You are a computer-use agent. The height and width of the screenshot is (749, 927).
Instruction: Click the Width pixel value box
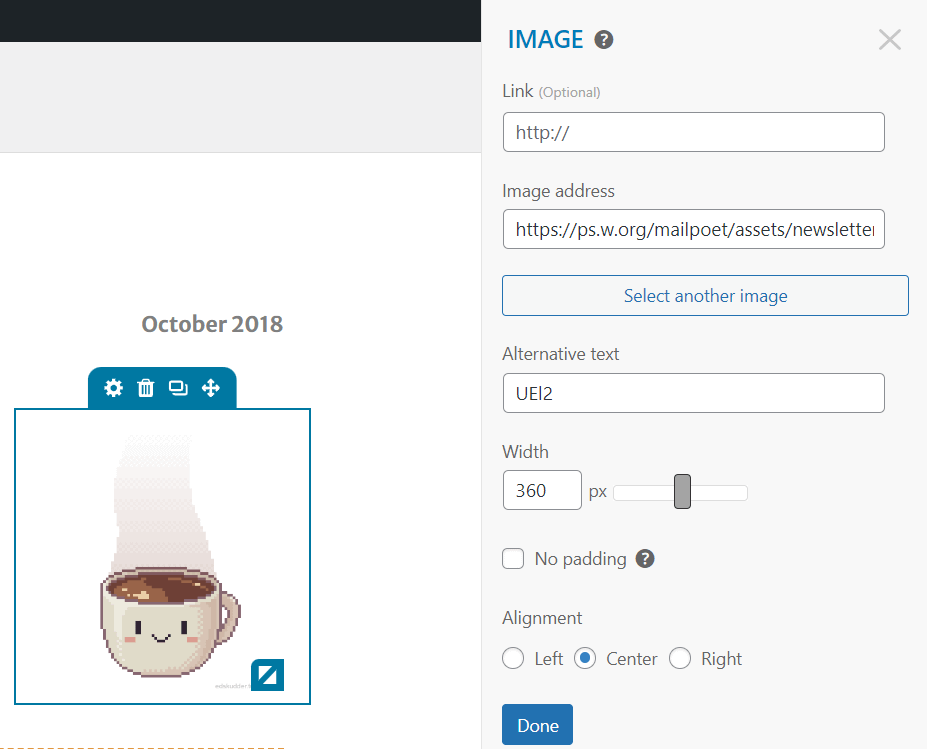point(542,491)
